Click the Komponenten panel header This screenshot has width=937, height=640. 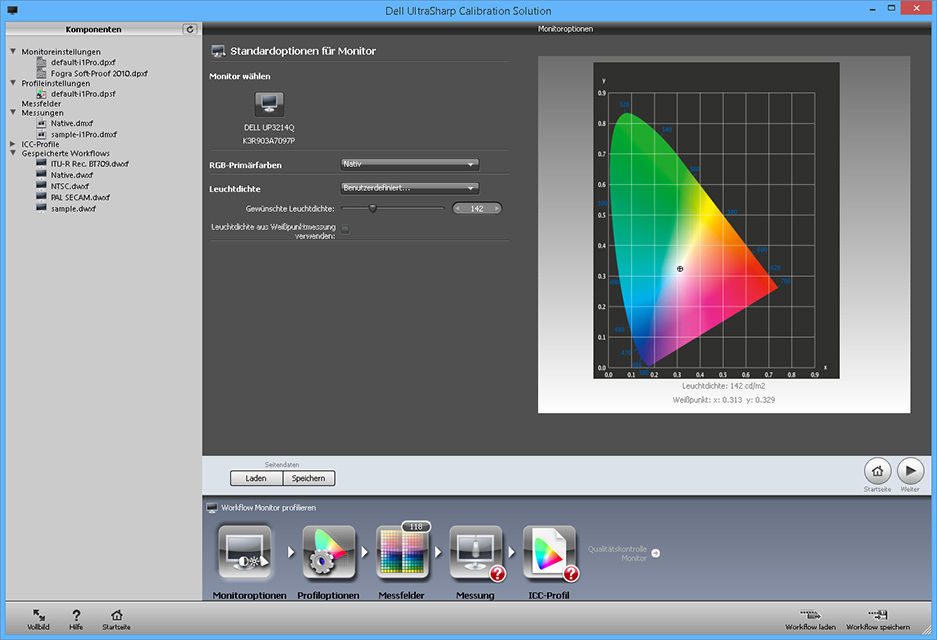click(x=93, y=29)
